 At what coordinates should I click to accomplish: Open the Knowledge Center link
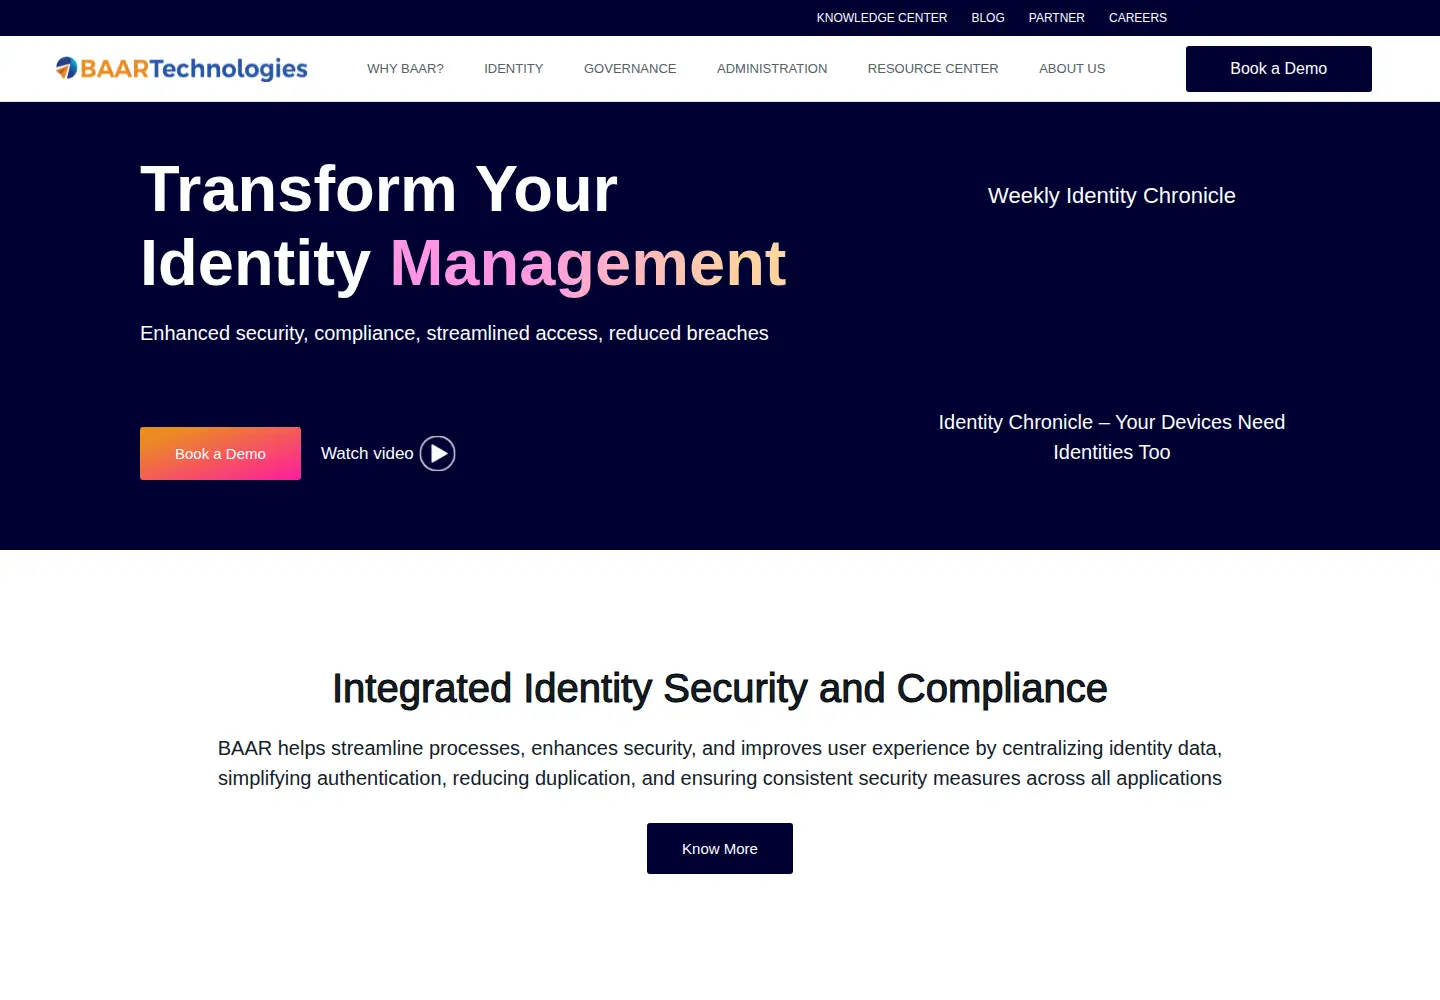coord(882,18)
